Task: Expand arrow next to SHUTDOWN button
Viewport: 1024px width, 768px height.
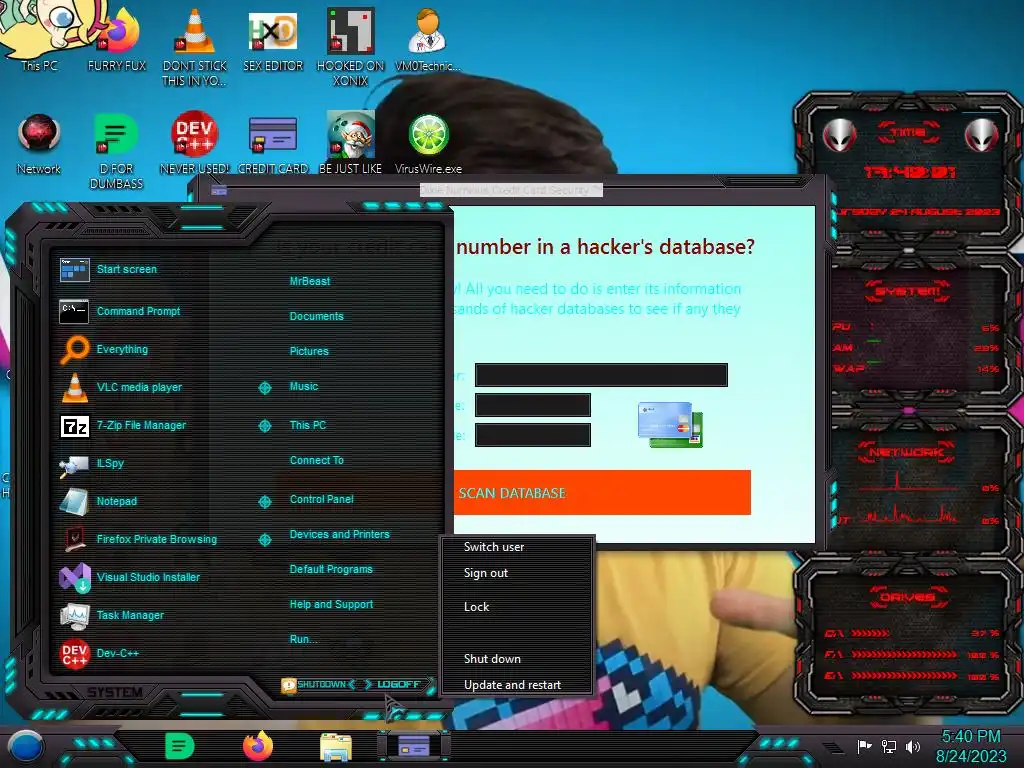Action: click(x=353, y=684)
